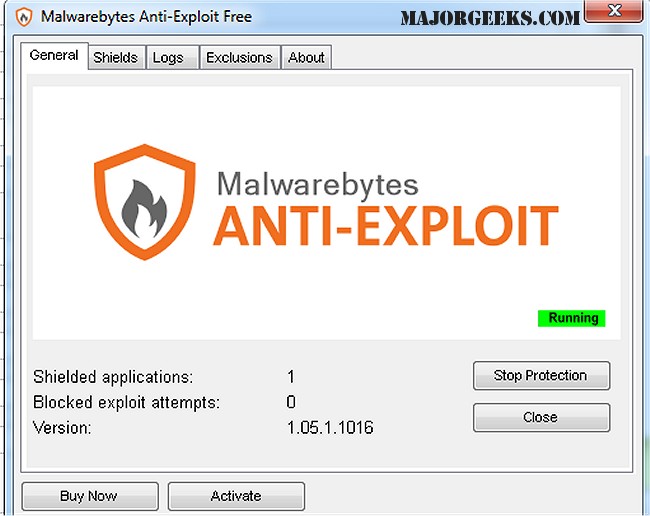Open the Exclusions tab

pyautogui.click(x=240, y=57)
